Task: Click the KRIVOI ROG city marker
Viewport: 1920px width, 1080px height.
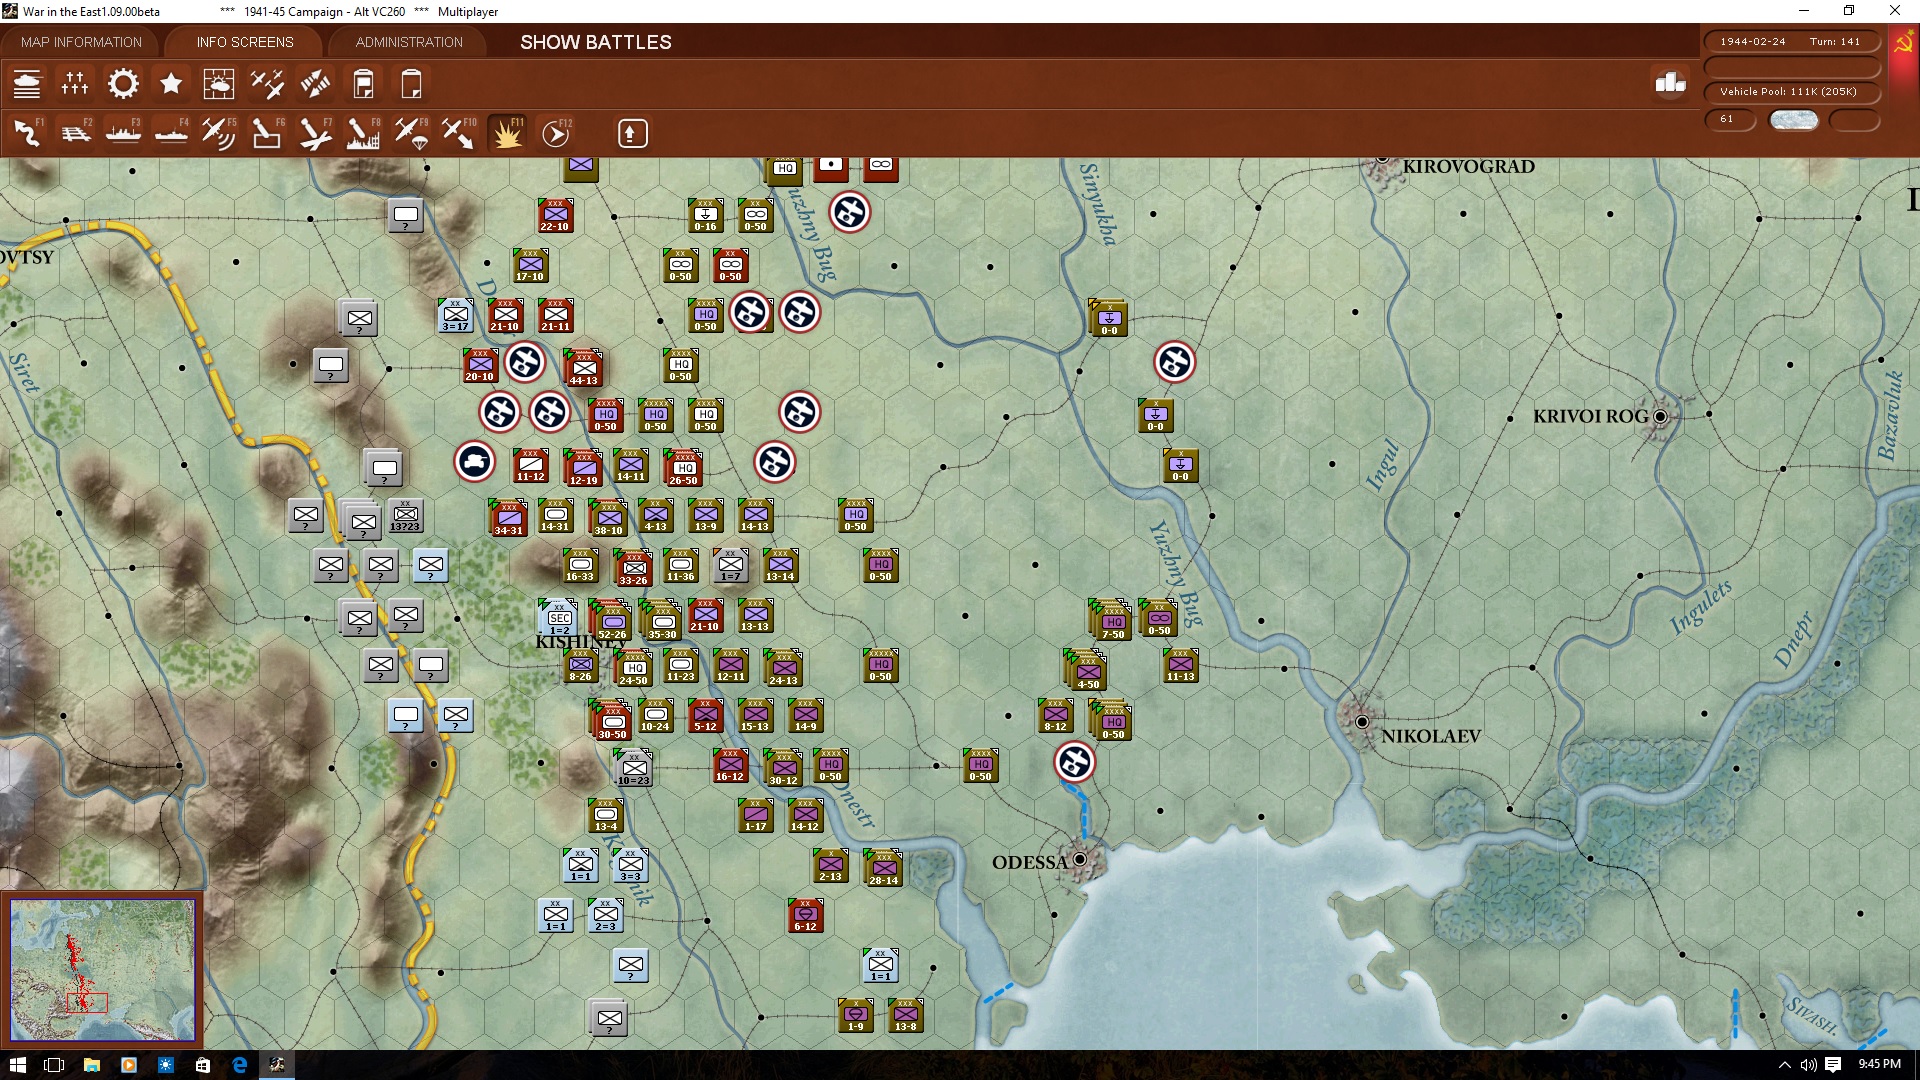Action: [1661, 416]
